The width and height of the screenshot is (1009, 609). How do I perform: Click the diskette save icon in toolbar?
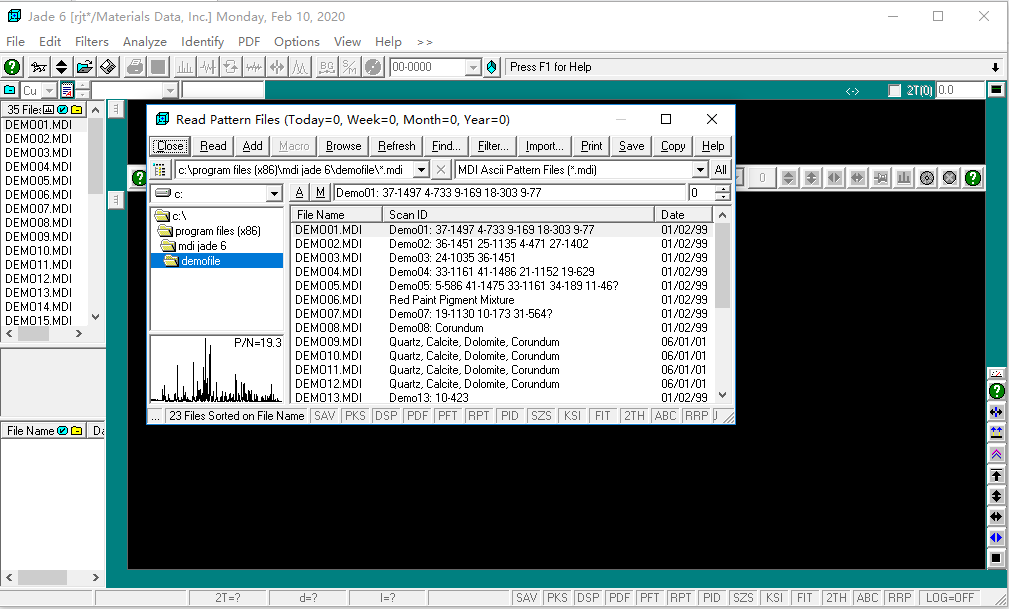tap(107, 67)
